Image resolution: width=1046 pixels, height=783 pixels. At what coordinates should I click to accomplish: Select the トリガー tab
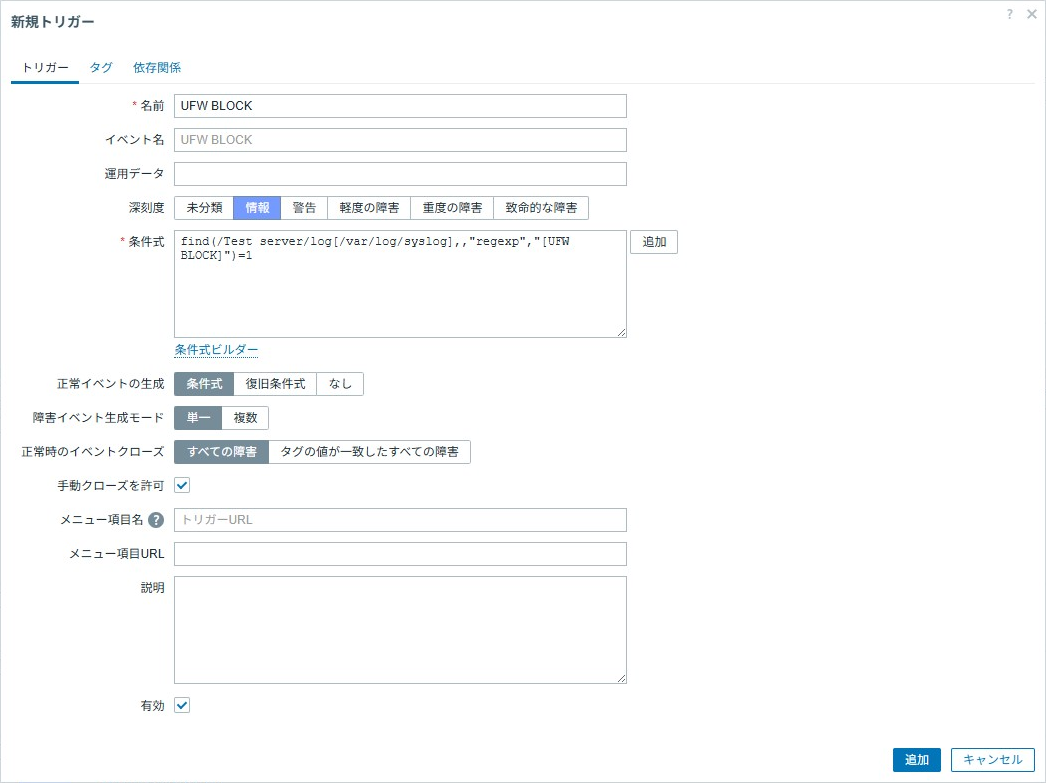pos(45,68)
